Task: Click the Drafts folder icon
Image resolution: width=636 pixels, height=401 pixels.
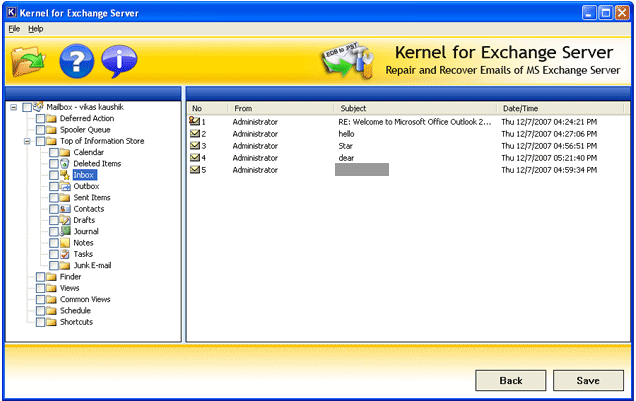Action: (x=65, y=220)
